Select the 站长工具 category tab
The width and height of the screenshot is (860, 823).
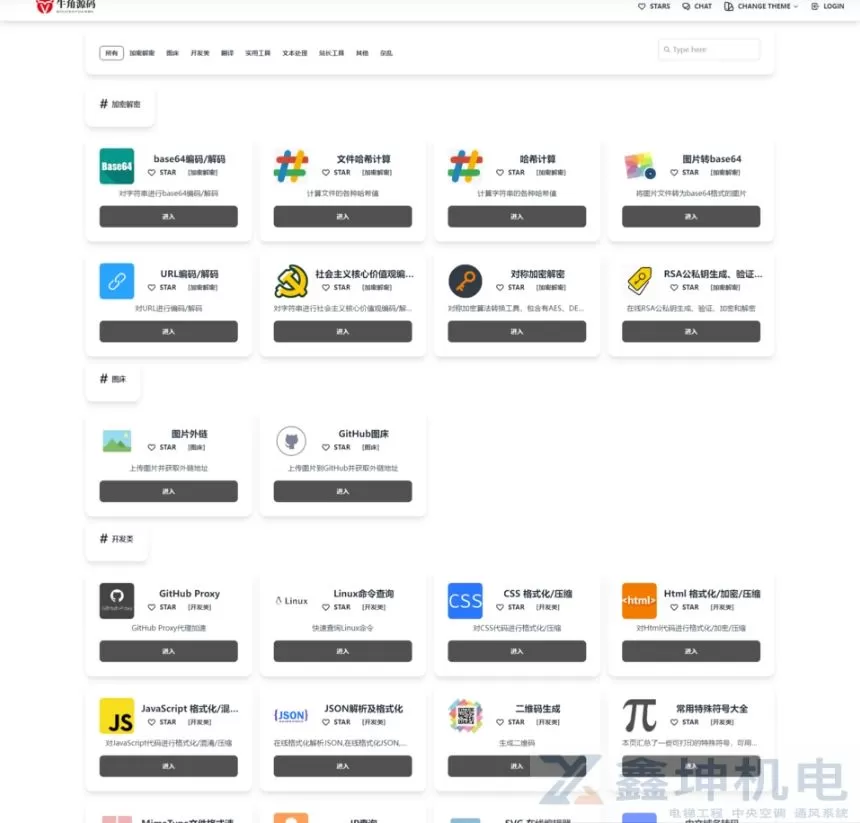332,53
